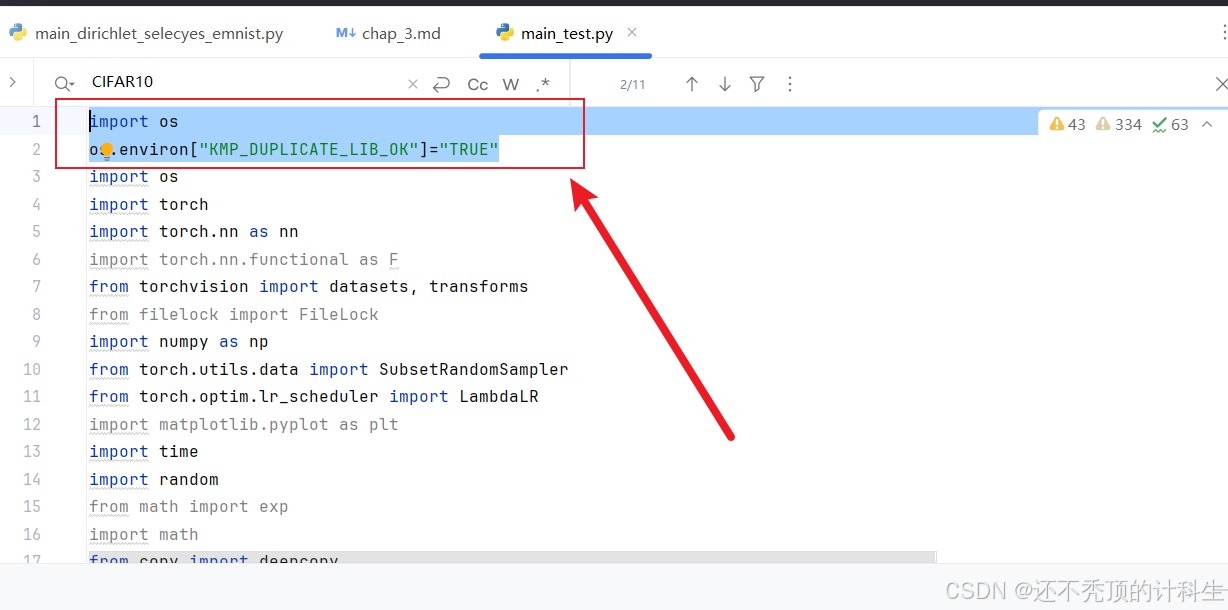Toggle Match Case (Cc) option
Viewport: 1228px width, 610px height.
(x=478, y=84)
